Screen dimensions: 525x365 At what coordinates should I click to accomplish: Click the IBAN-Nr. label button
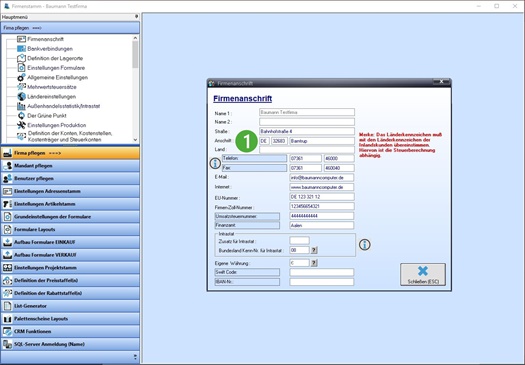247,282
